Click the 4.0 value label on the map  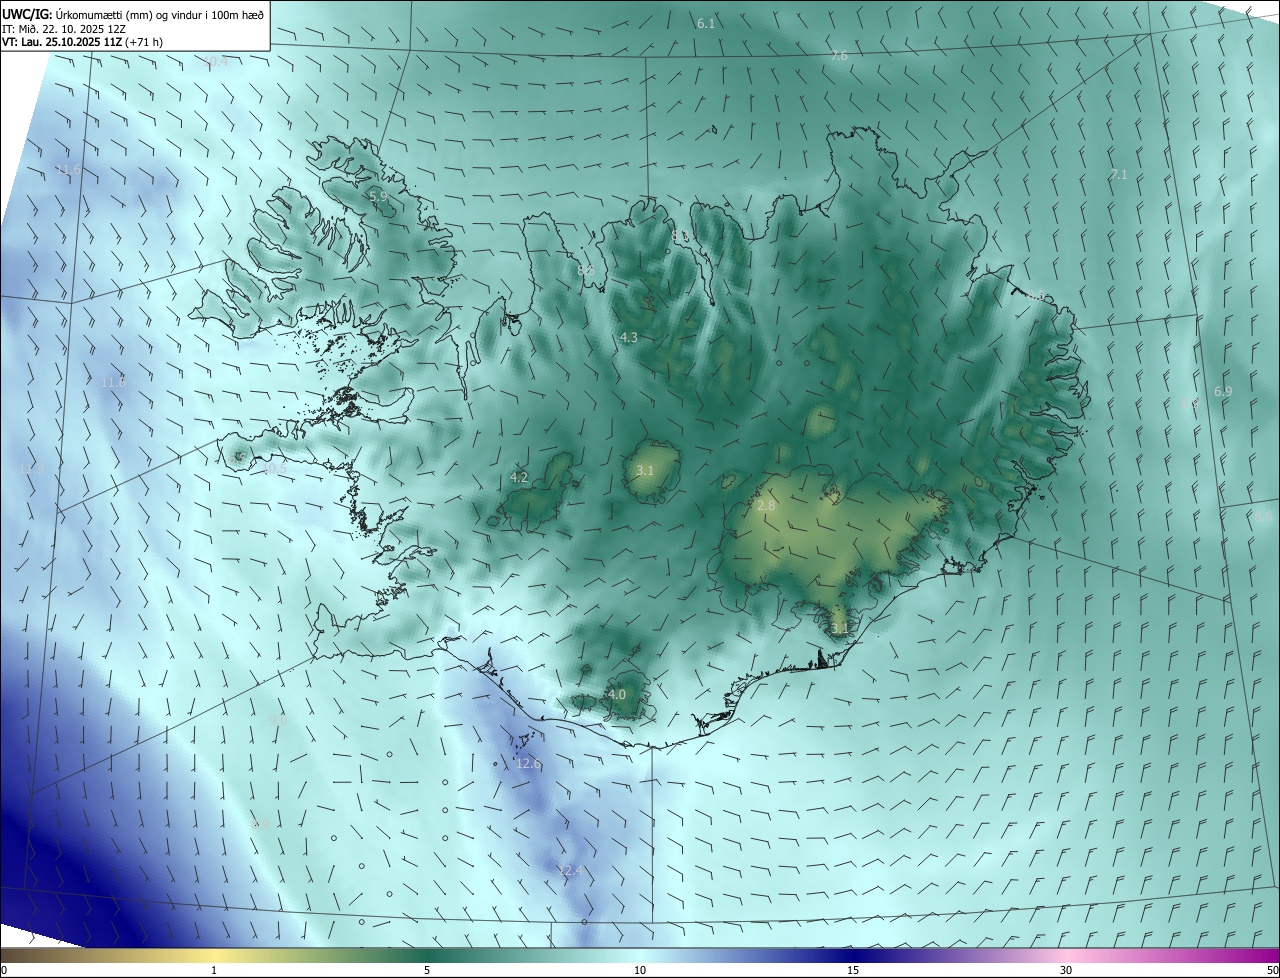click(x=617, y=695)
